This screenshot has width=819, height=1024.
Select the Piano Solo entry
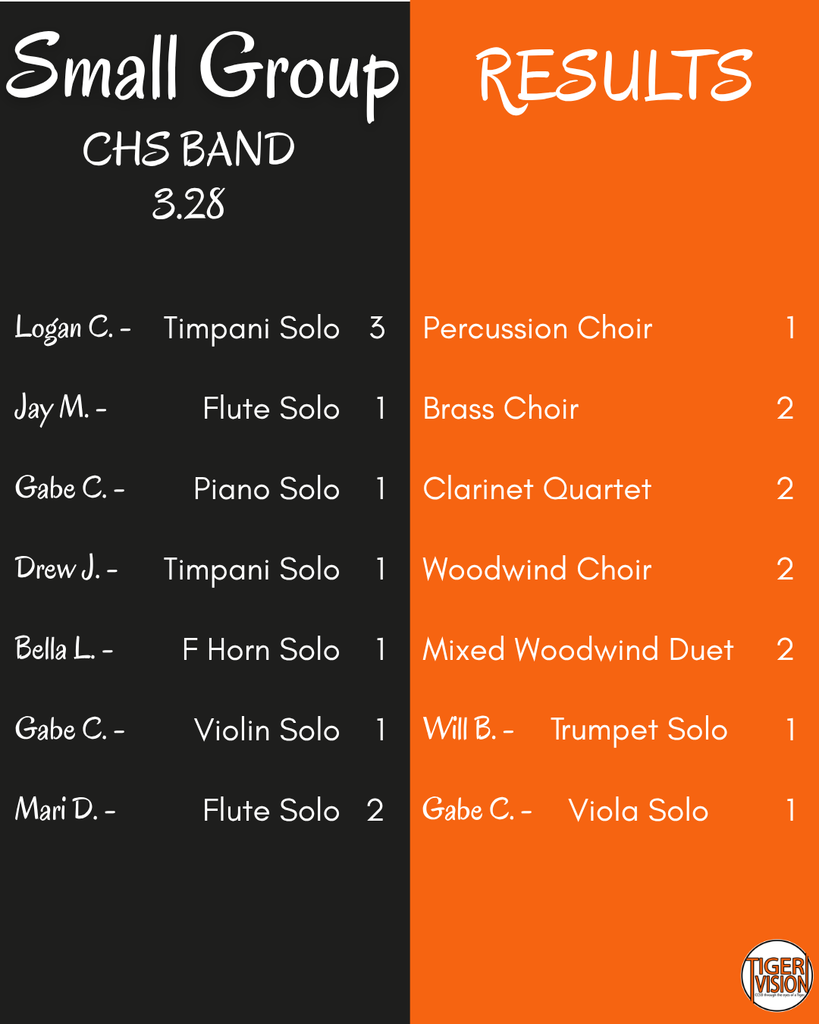click(266, 489)
